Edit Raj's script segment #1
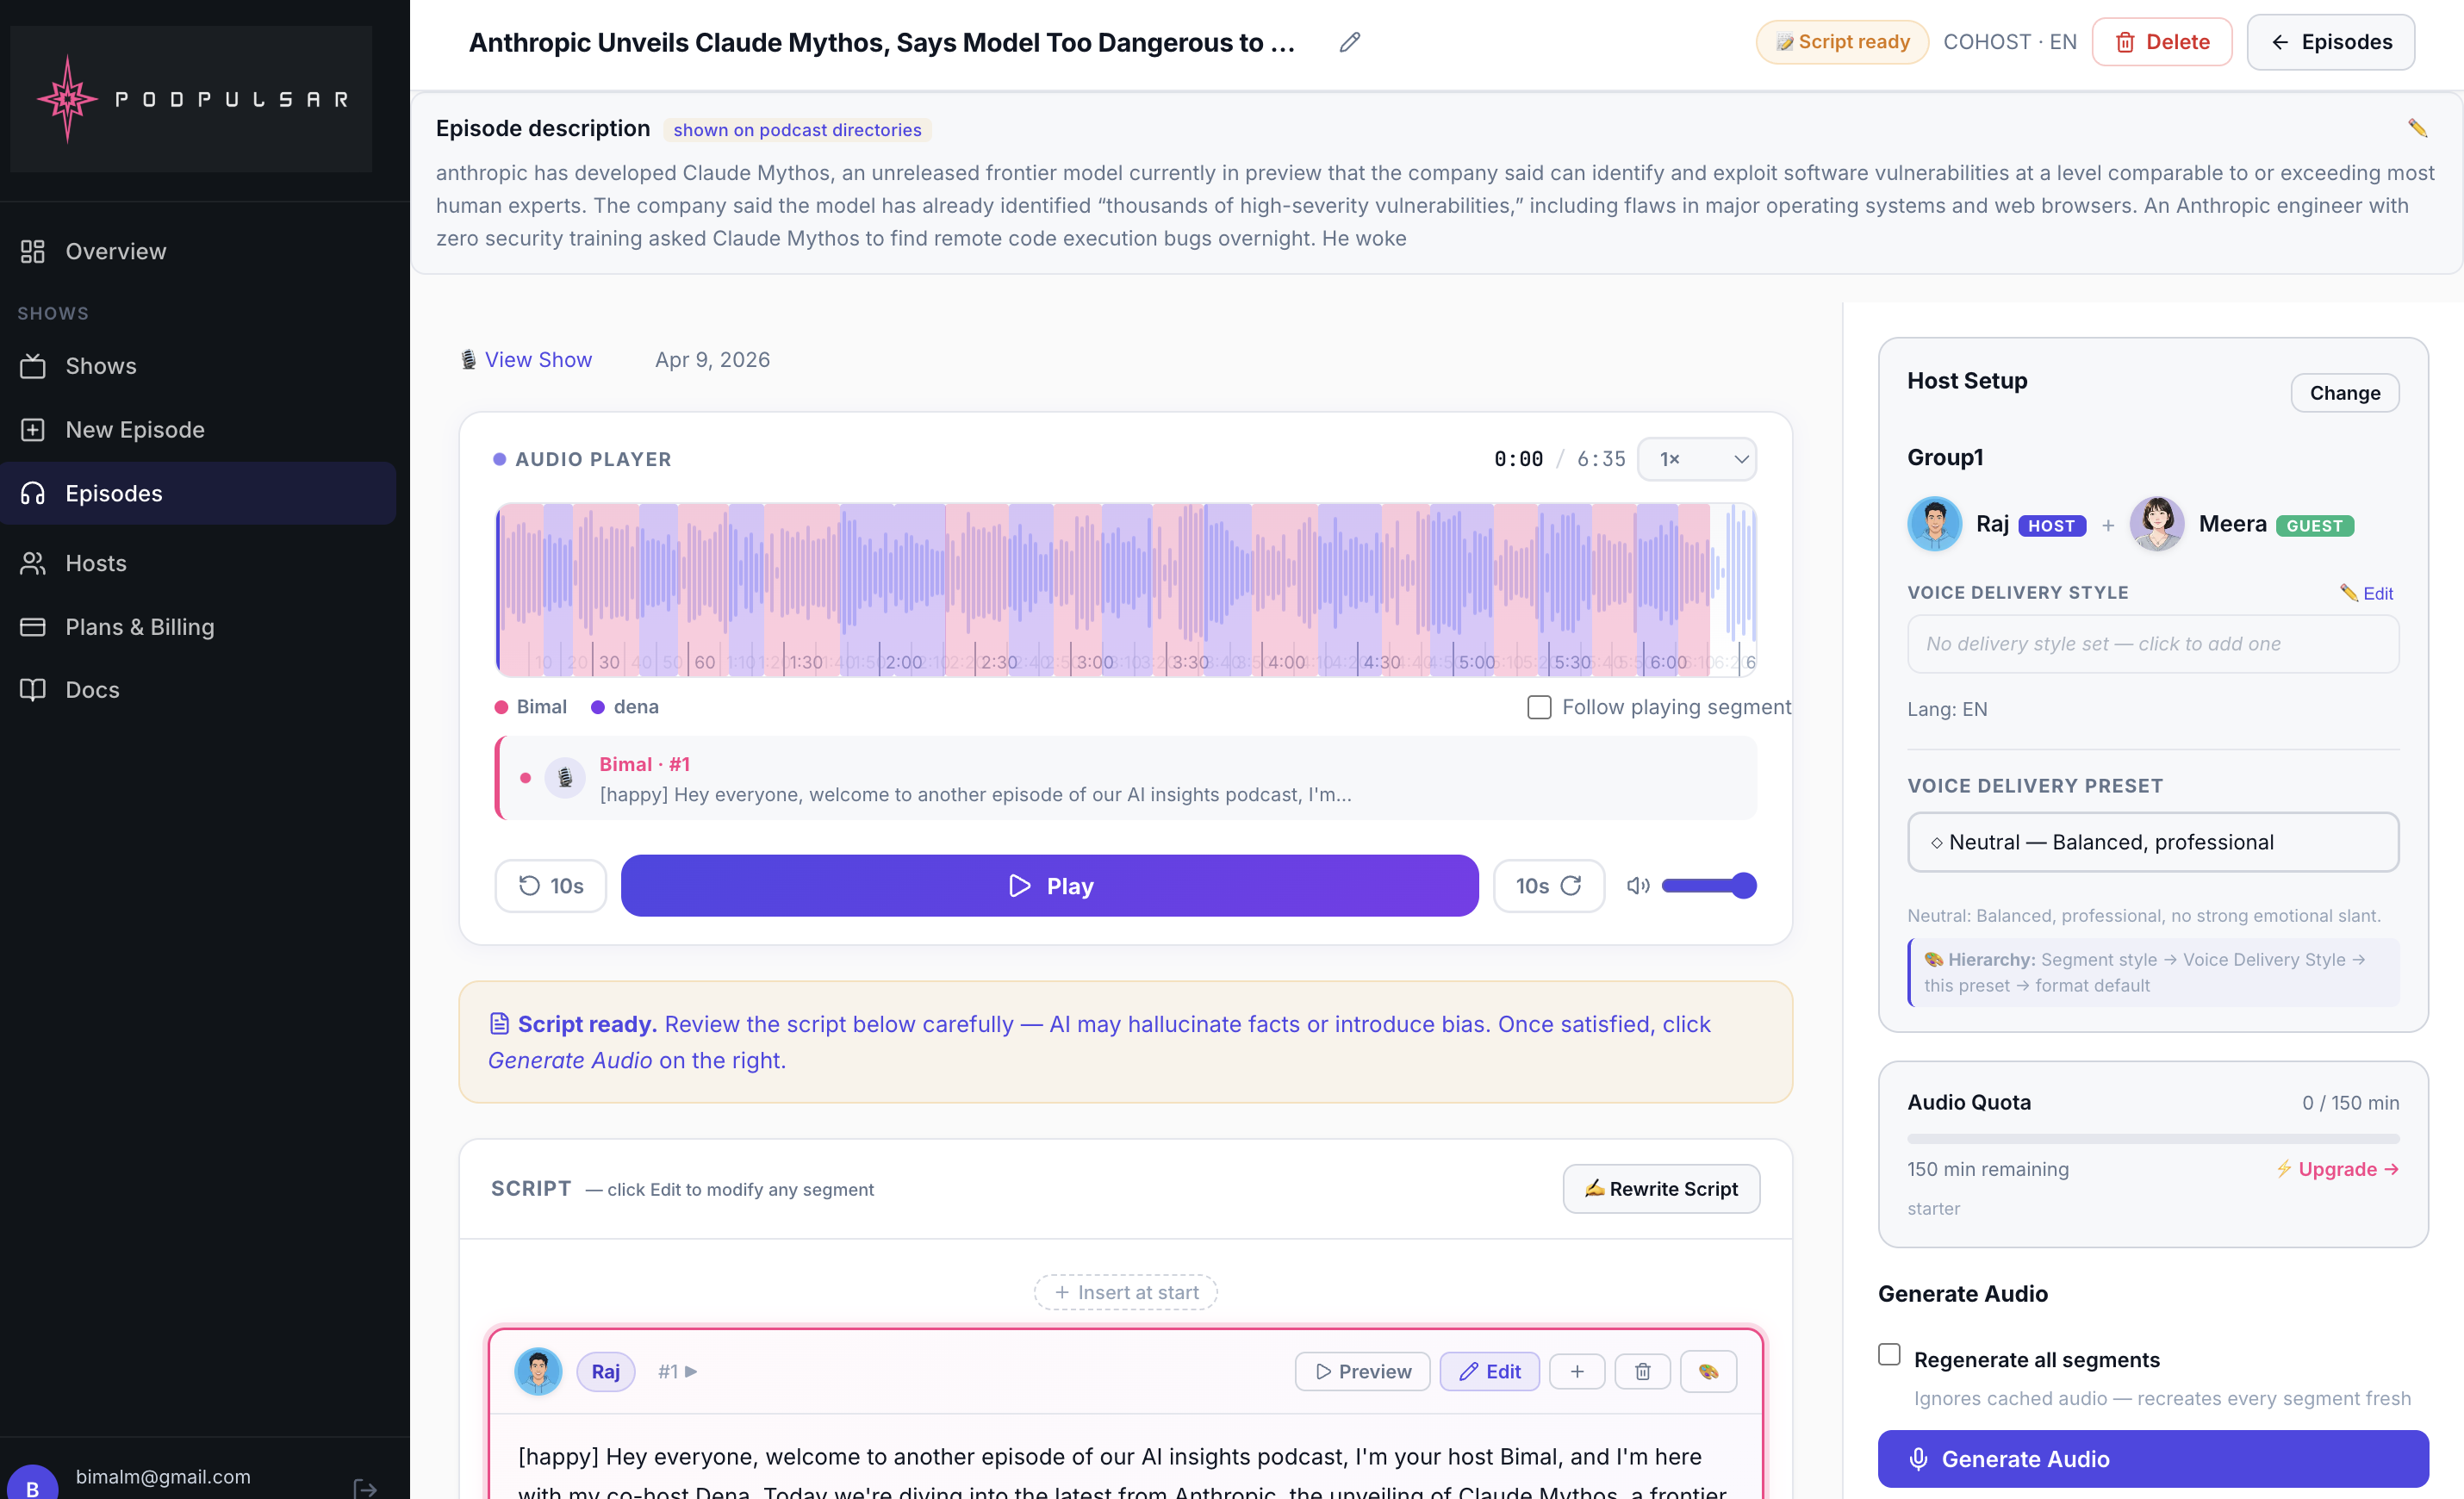2464x1499 pixels. point(1489,1371)
